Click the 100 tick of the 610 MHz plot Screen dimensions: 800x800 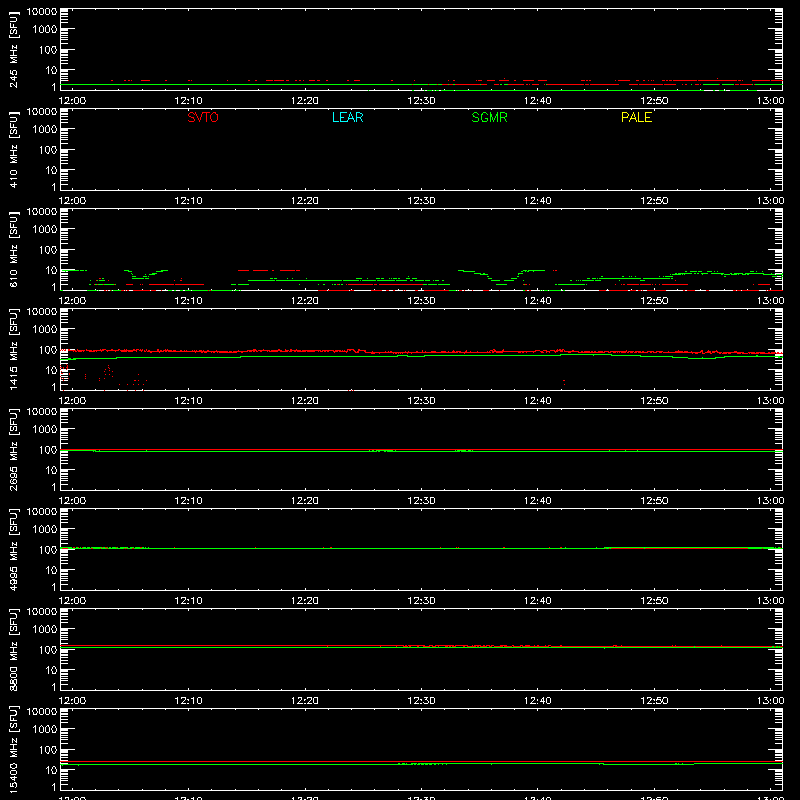[x=48, y=250]
